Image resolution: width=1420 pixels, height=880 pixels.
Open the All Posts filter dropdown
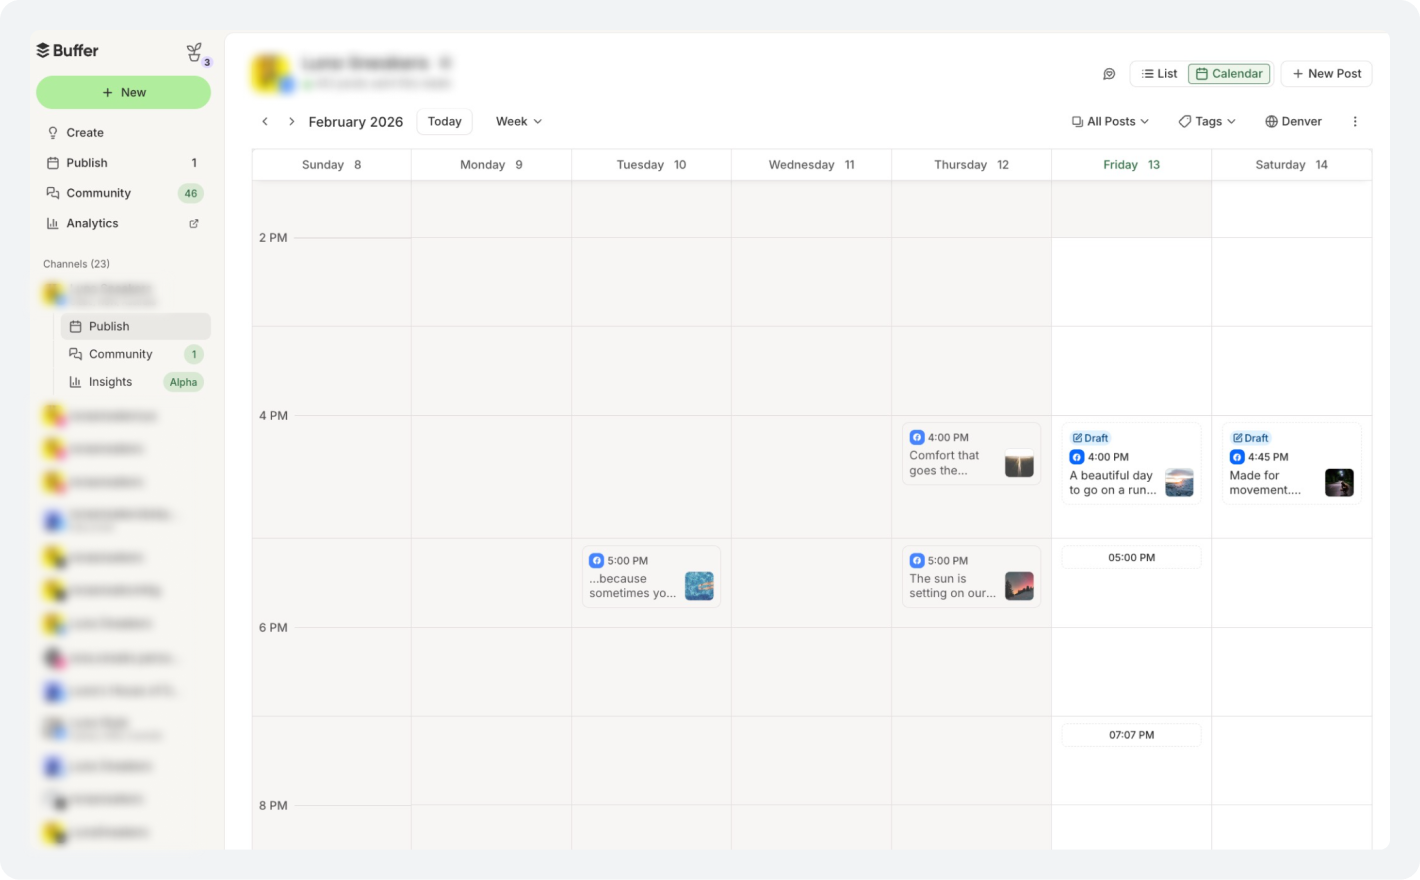[x=1110, y=121]
